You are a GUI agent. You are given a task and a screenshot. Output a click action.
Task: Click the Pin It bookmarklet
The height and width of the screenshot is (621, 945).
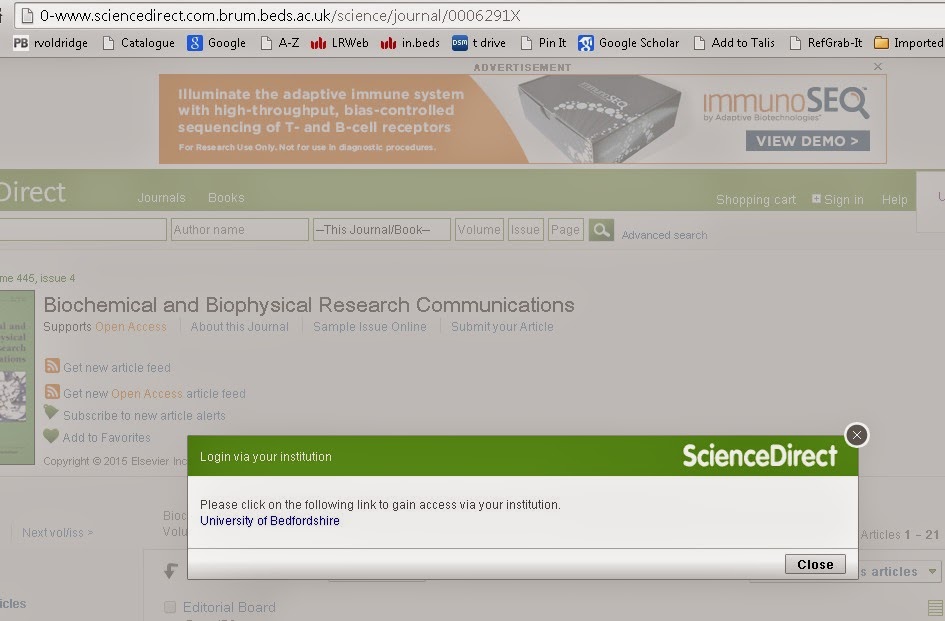[543, 43]
